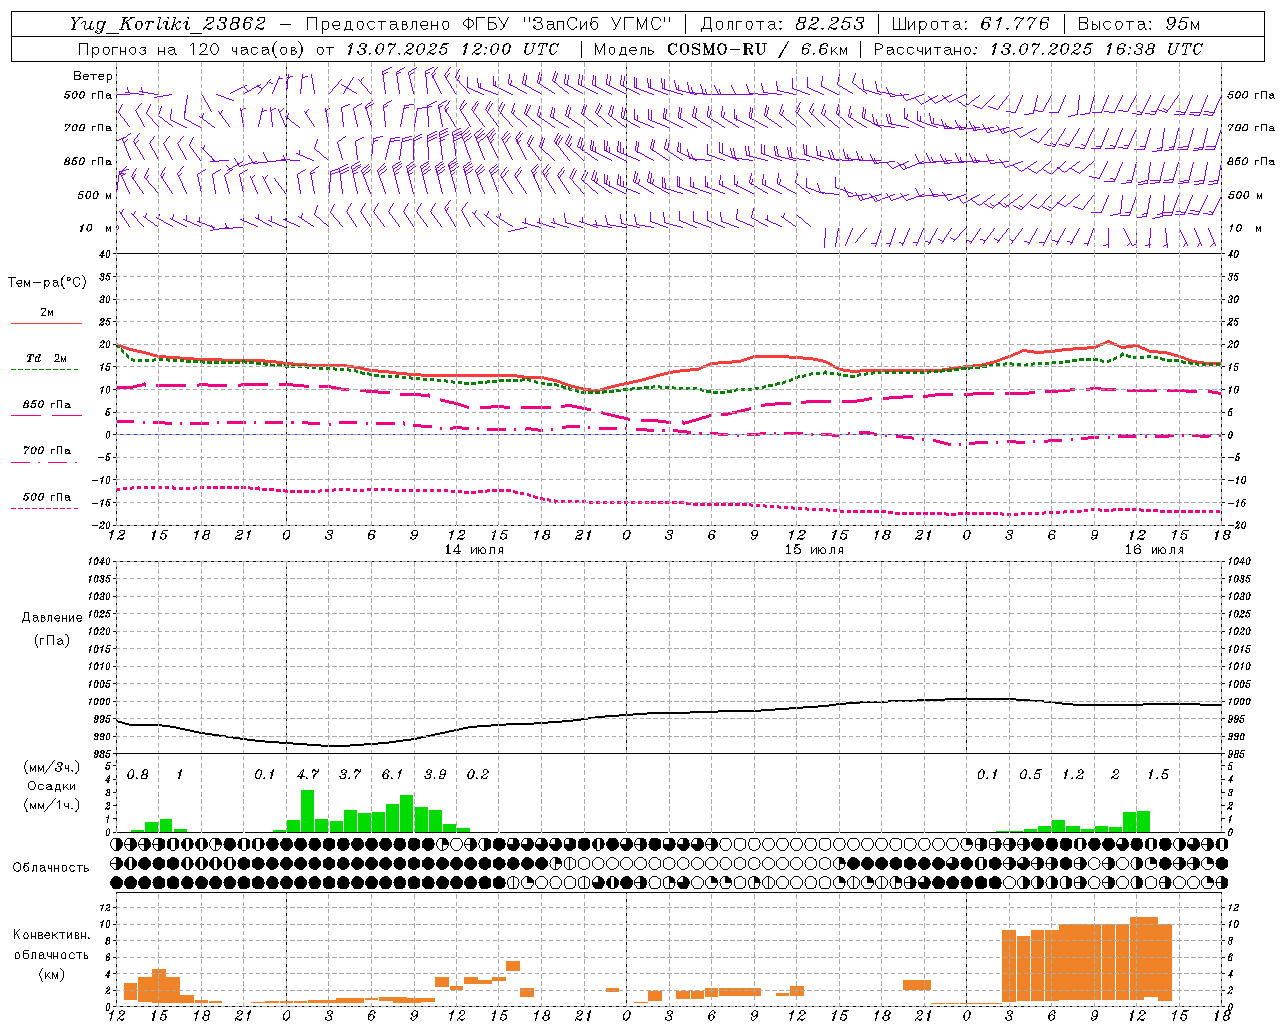Image resolution: width=1280 pixels, height=1024 pixels.
Task: Click the (мм/3ч.) precipitation unit label
Action: 51,767
